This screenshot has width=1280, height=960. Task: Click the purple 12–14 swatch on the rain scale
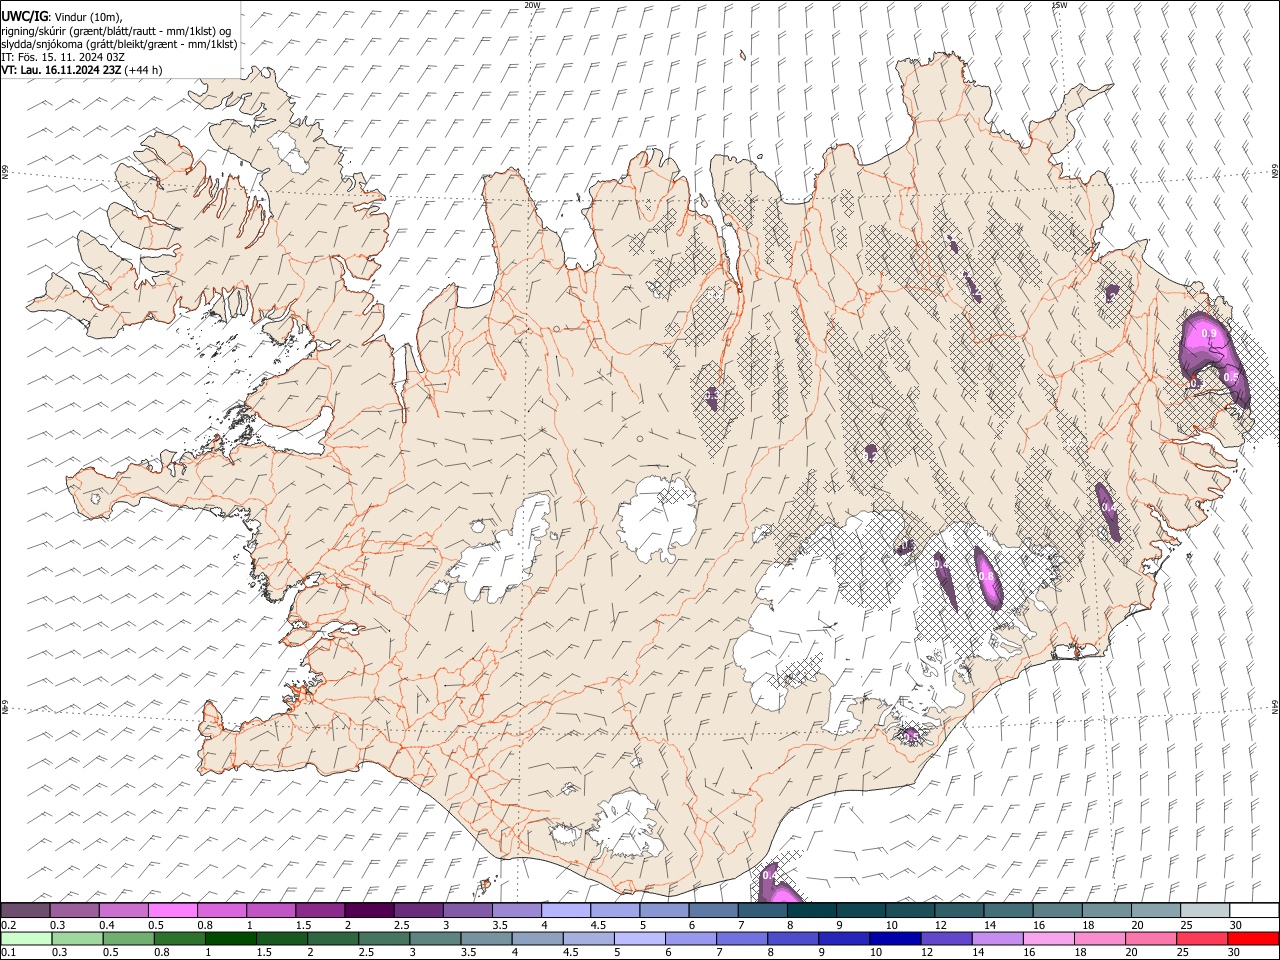[x=947, y=938]
